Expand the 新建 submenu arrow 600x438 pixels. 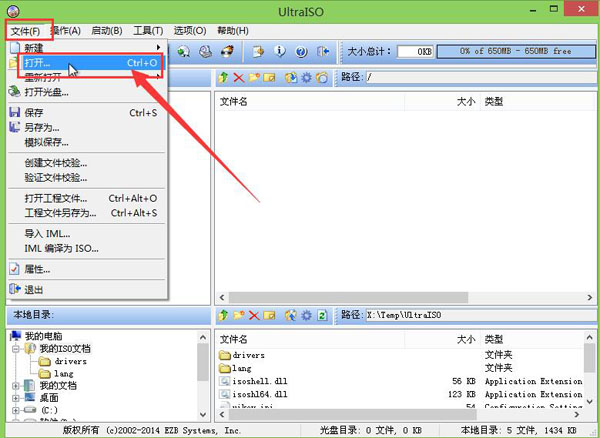click(x=158, y=47)
